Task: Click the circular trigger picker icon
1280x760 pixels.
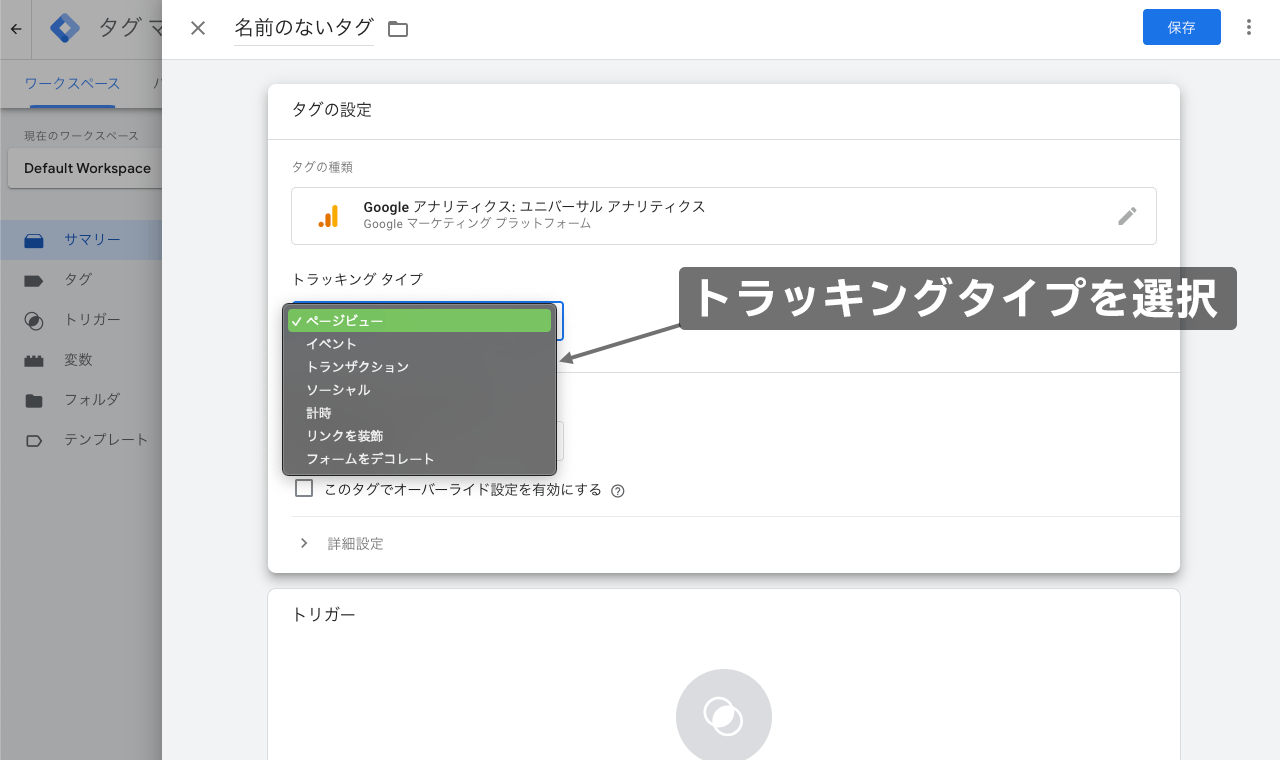Action: 724,716
